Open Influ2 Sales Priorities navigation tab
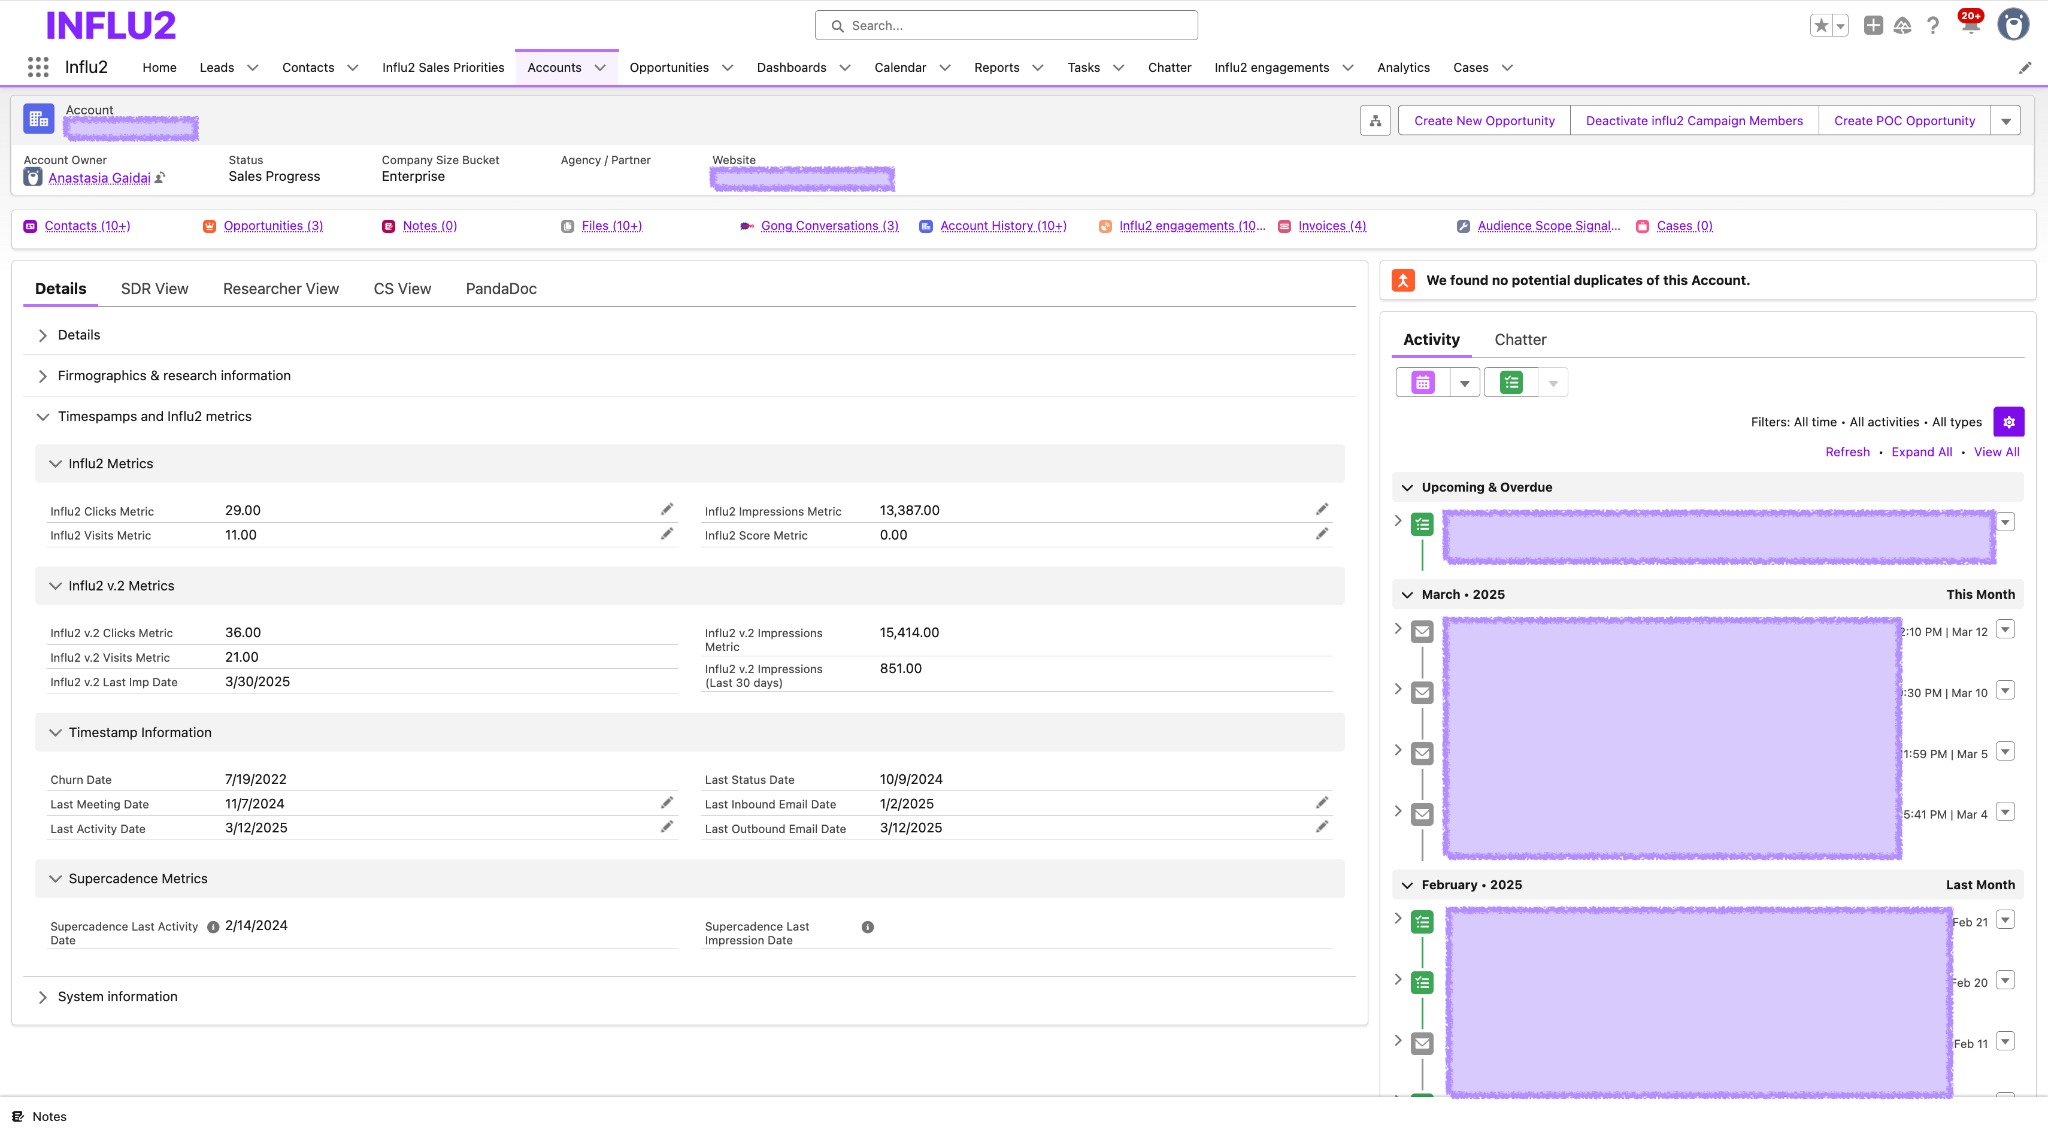This screenshot has height=1135, width=2048. tap(443, 68)
